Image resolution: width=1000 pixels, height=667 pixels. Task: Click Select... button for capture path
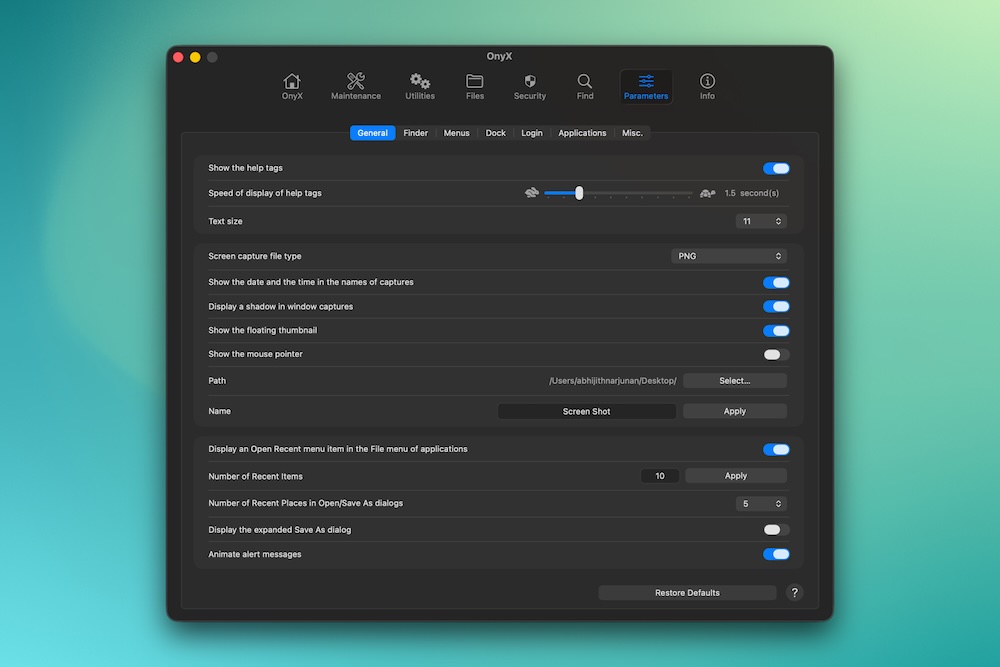click(x=734, y=381)
